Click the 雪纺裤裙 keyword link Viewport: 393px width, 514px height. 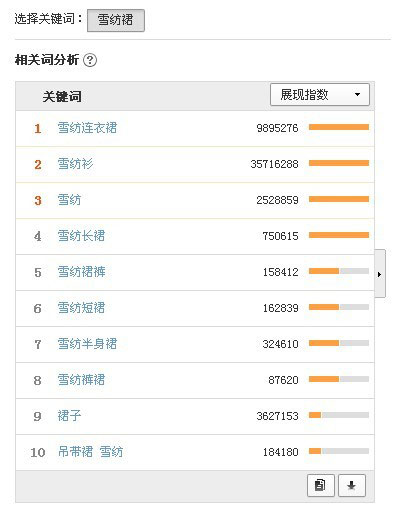click(x=81, y=380)
